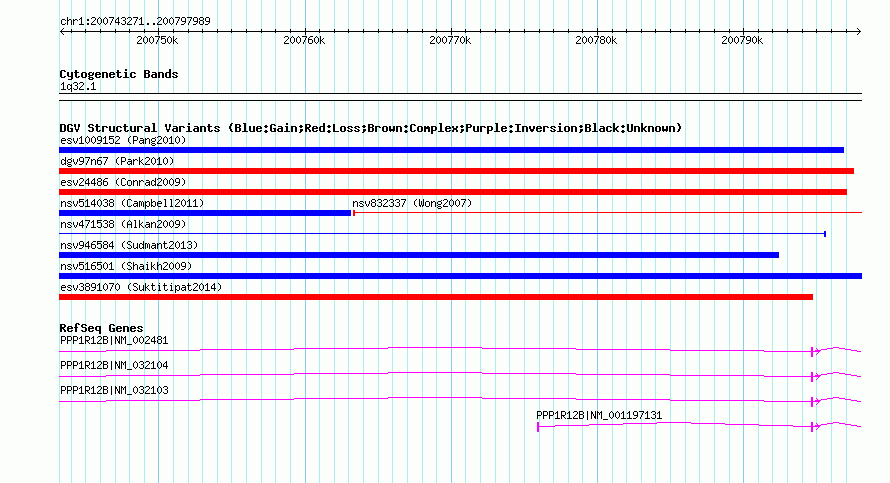Click the PPP1R12B|NM_001197131 gene label

point(599,415)
